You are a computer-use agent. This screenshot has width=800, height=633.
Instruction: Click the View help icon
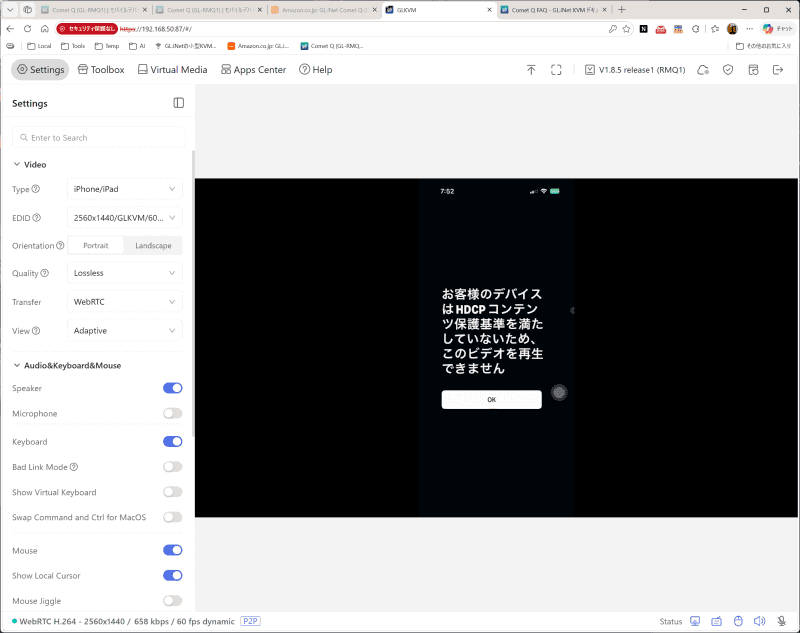click(36, 331)
